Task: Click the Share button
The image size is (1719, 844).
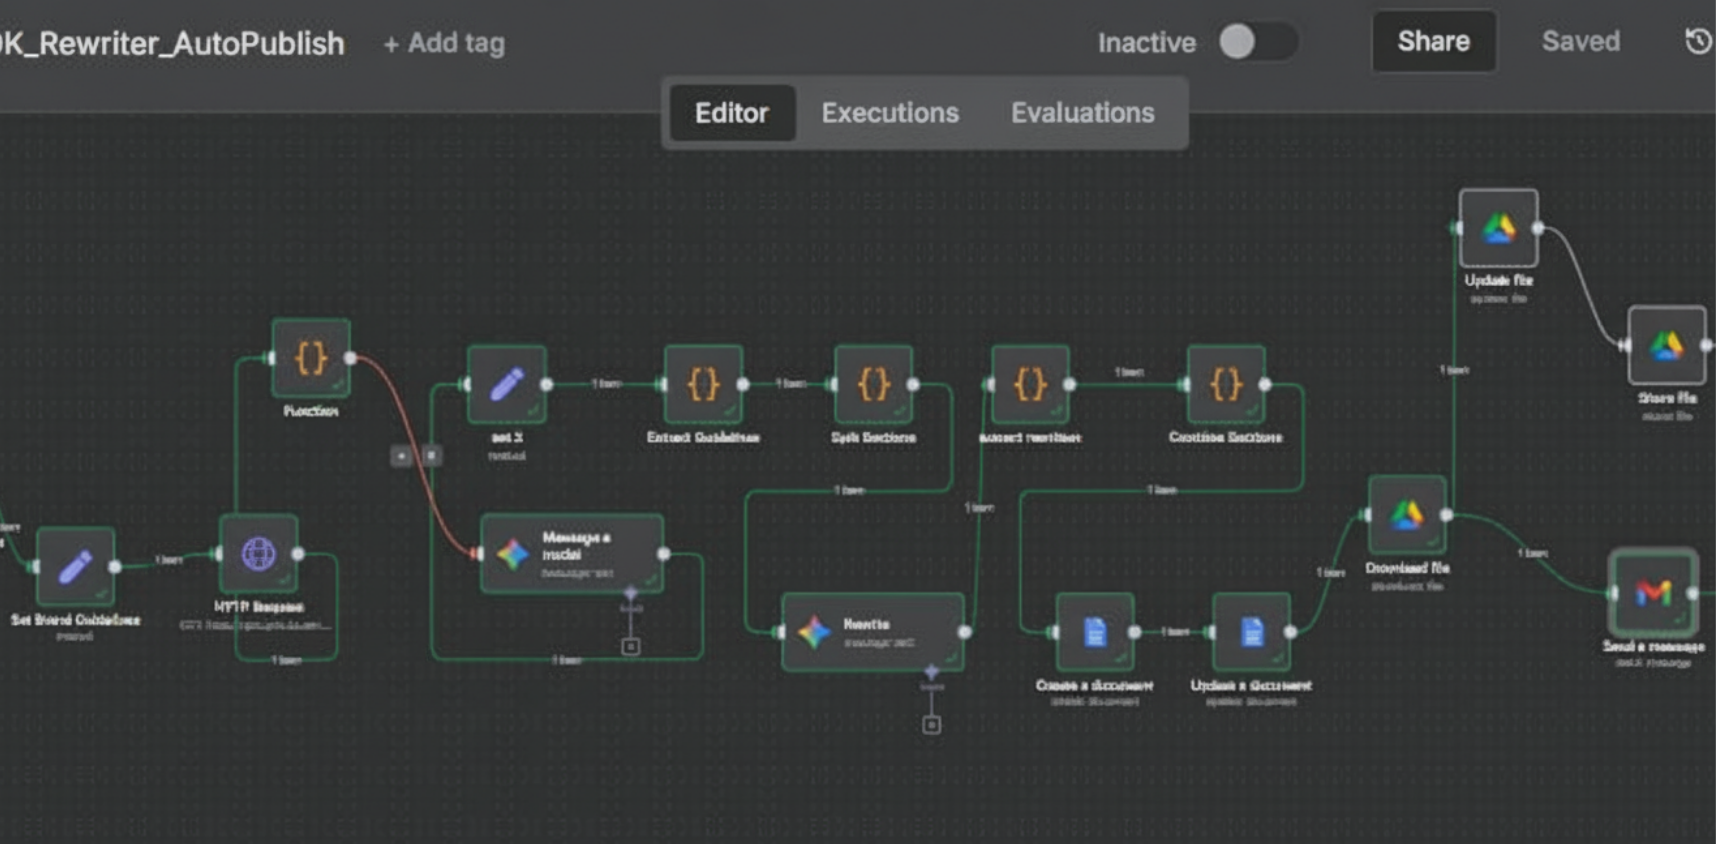Action: 1433,42
